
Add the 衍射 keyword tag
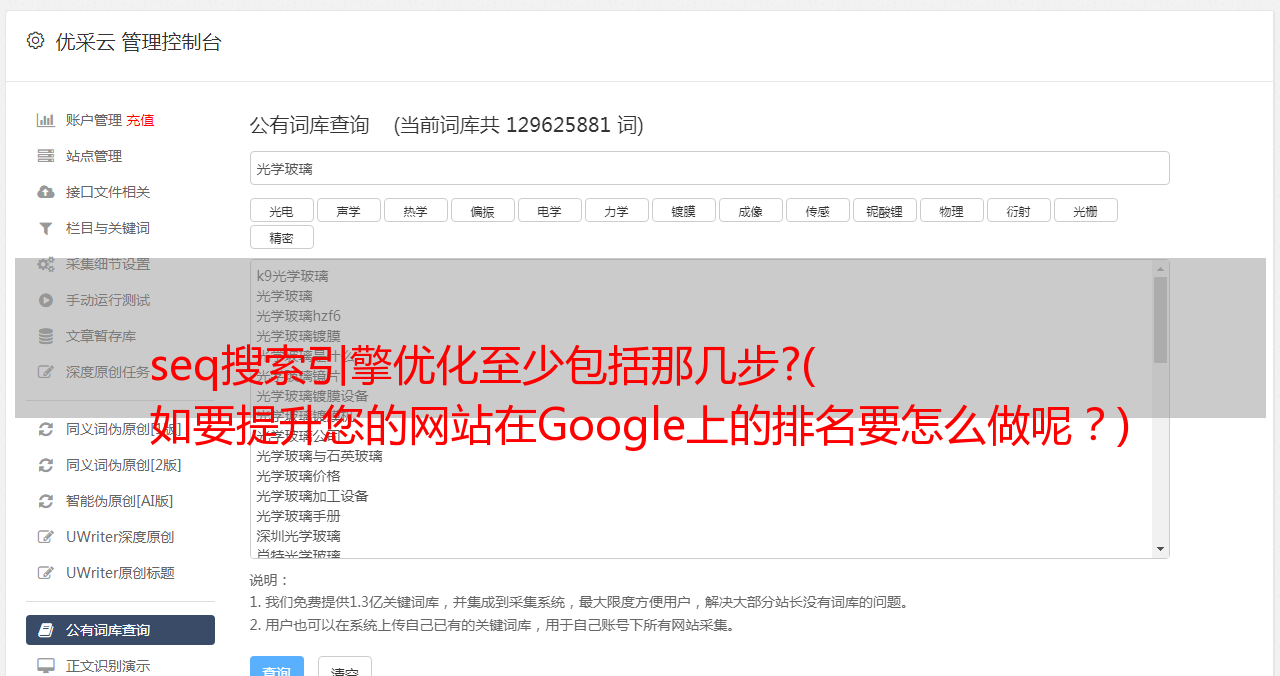pyautogui.click(x=1018, y=210)
